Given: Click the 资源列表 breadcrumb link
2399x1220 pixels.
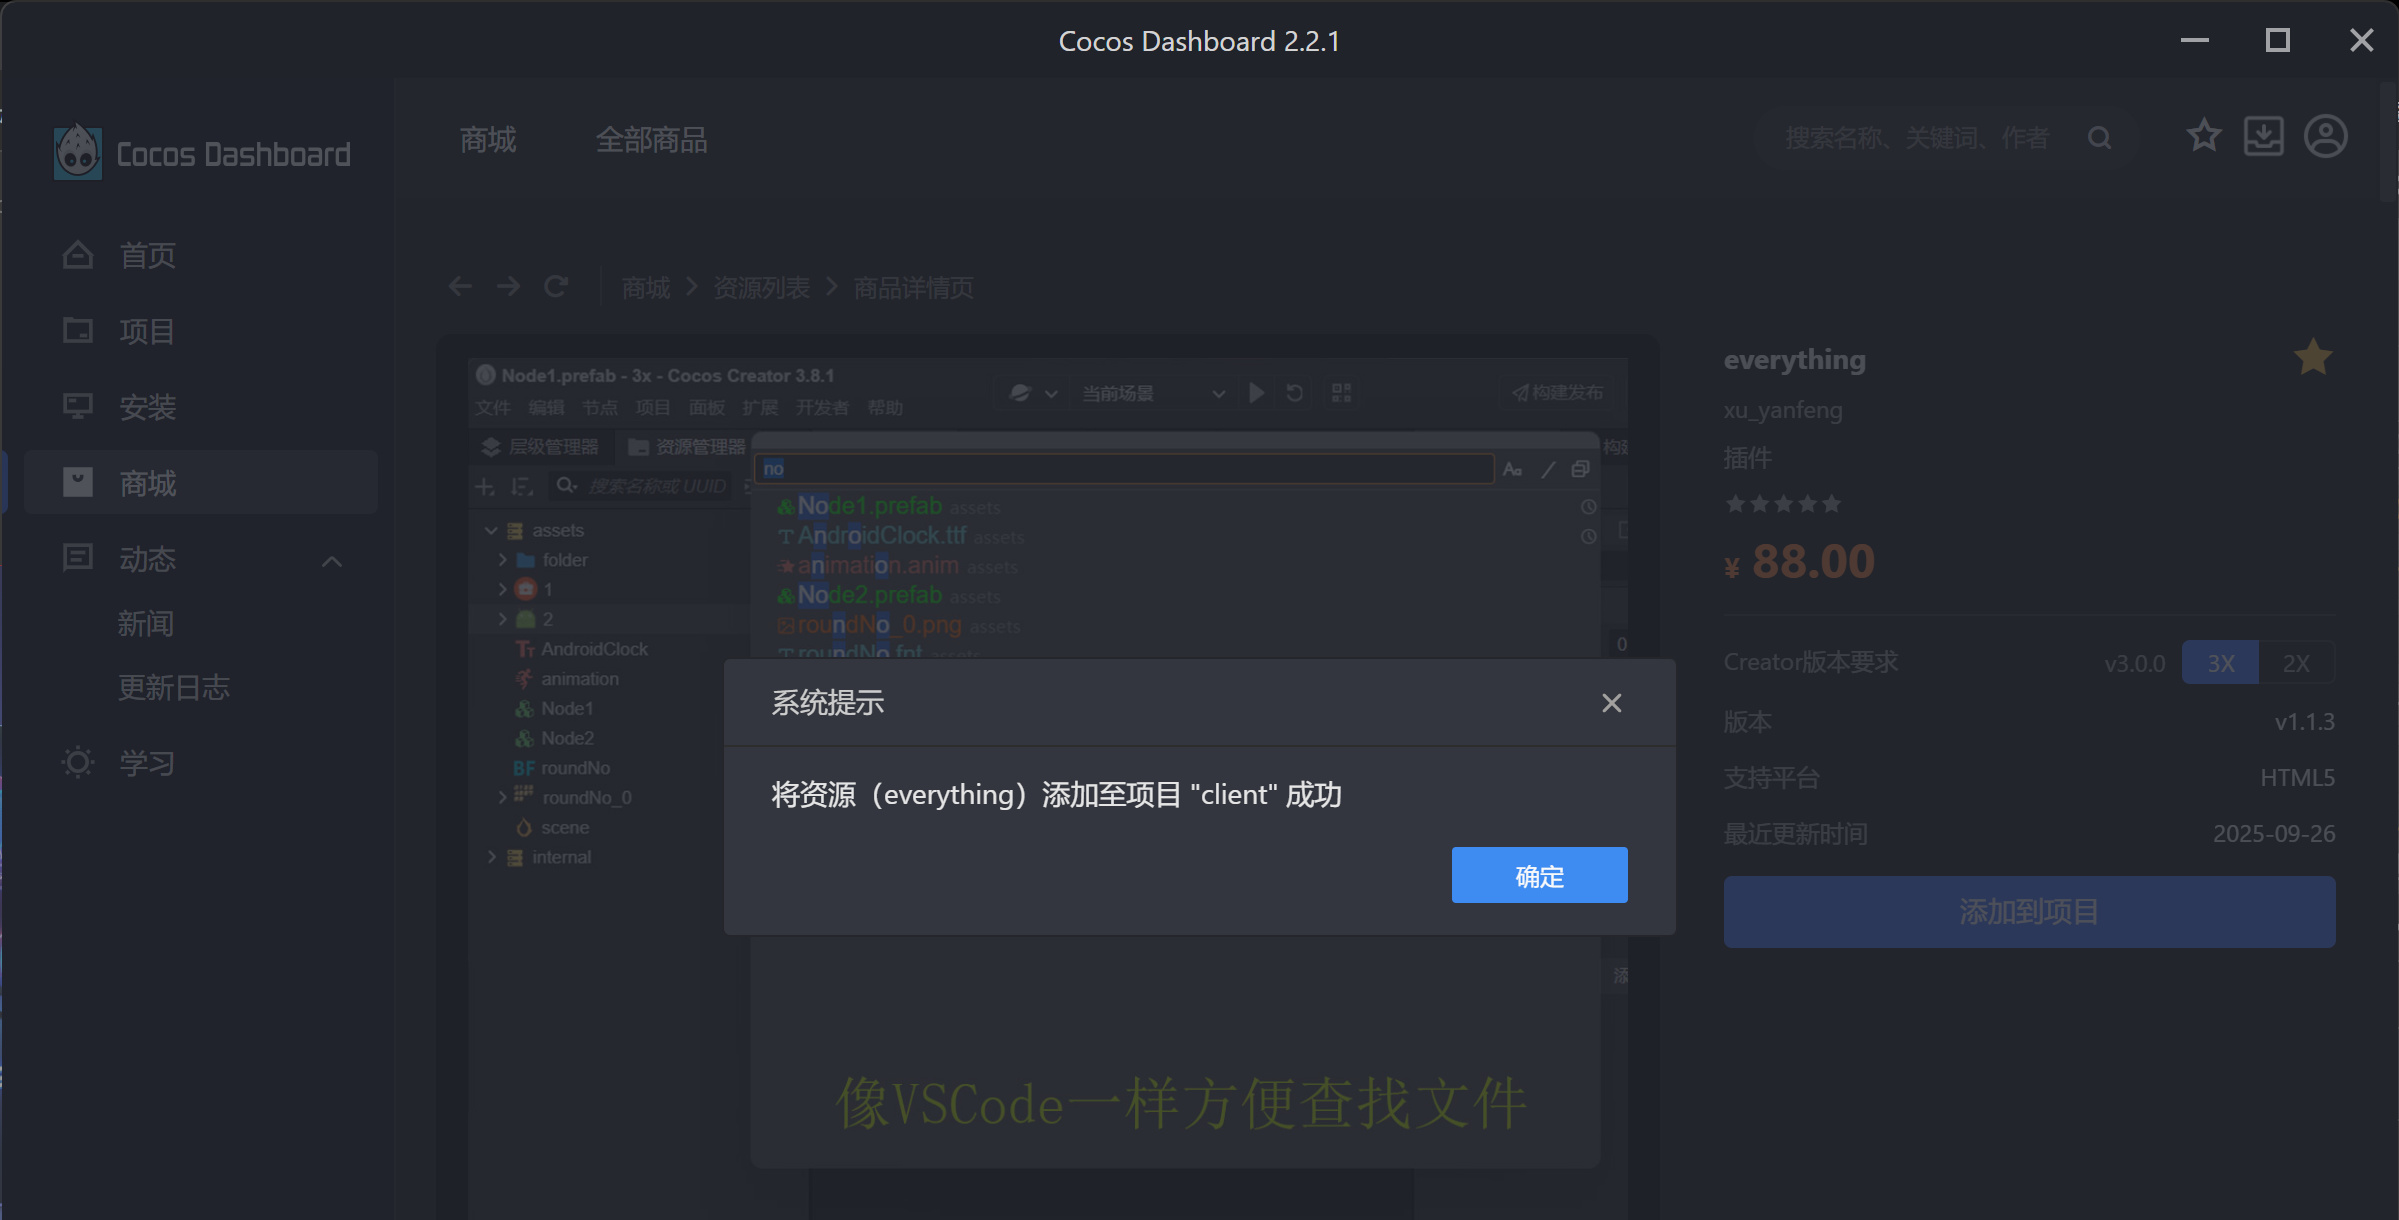Looking at the screenshot, I should (x=761, y=288).
